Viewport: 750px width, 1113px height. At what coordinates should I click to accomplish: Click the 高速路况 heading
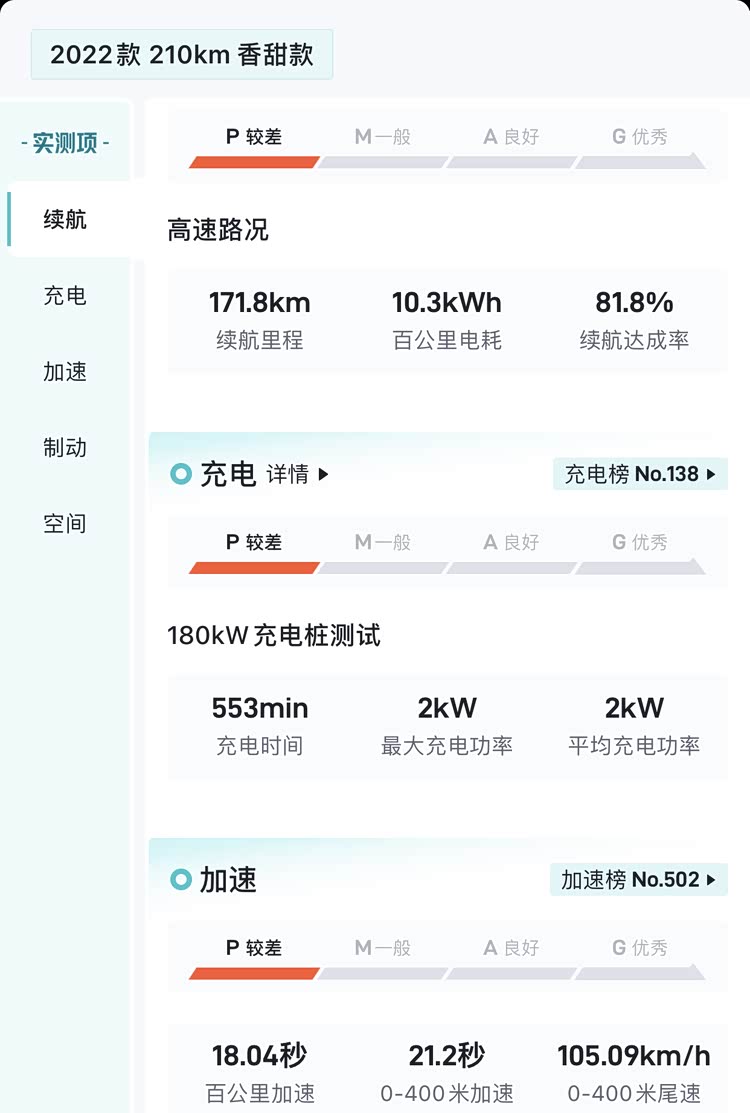[x=218, y=230]
